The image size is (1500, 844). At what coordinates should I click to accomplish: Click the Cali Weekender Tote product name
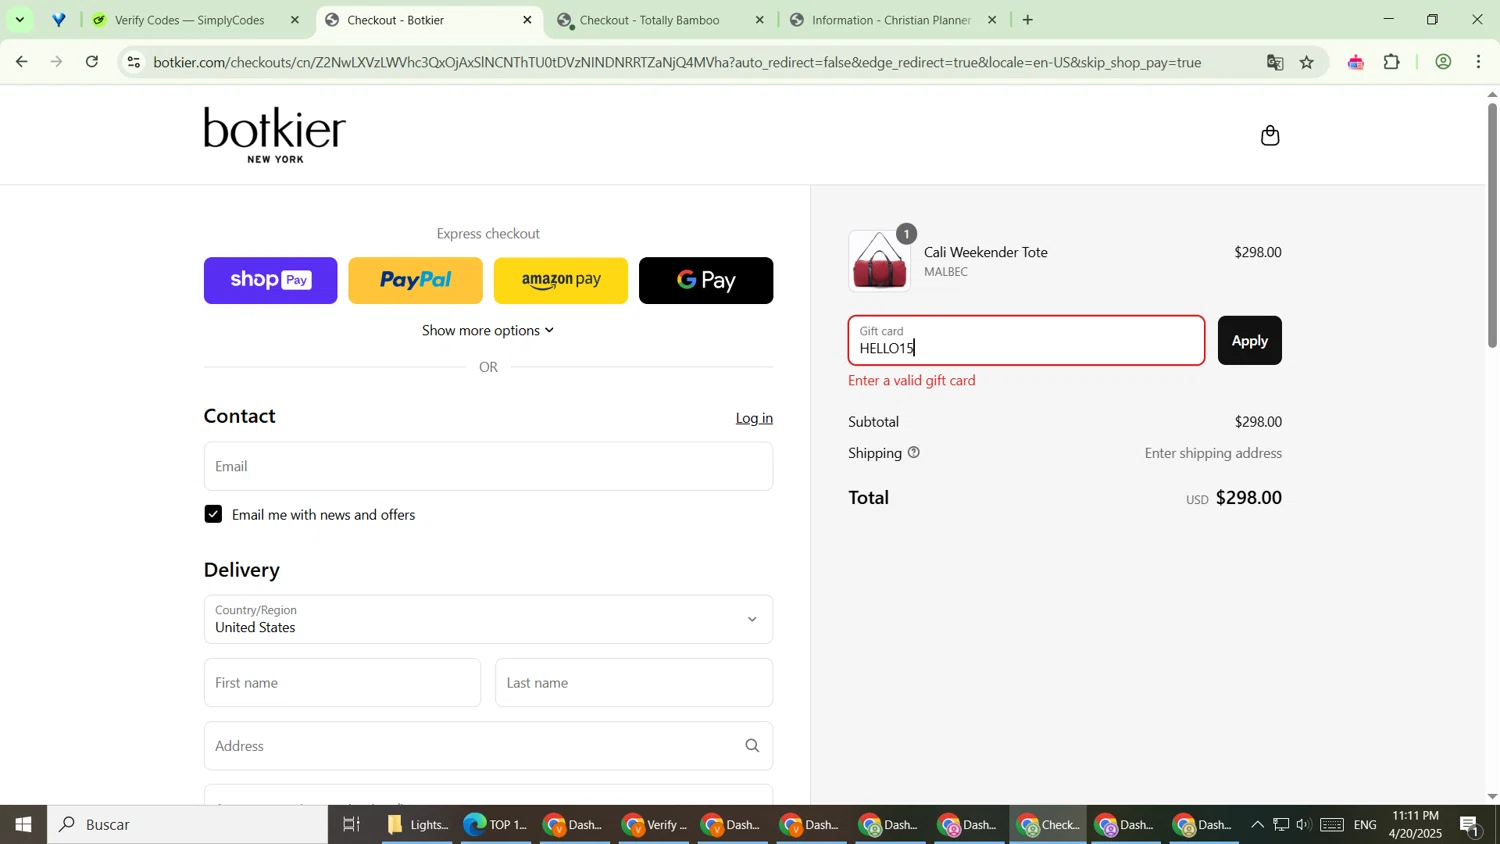[986, 253]
